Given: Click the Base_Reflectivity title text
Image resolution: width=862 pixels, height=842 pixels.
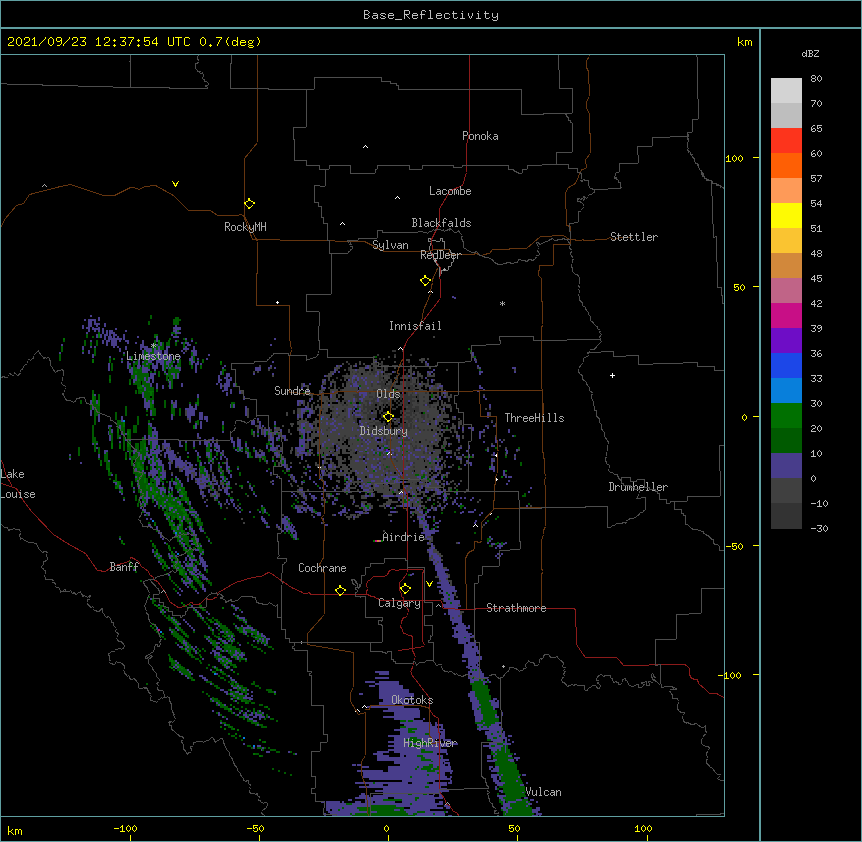Looking at the screenshot, I should (431, 15).
